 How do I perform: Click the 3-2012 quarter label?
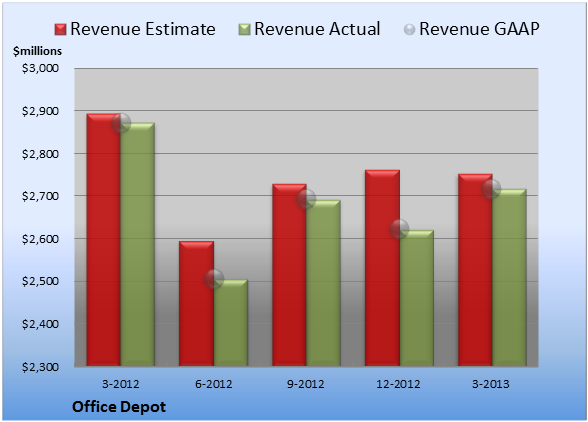pyautogui.click(x=121, y=384)
